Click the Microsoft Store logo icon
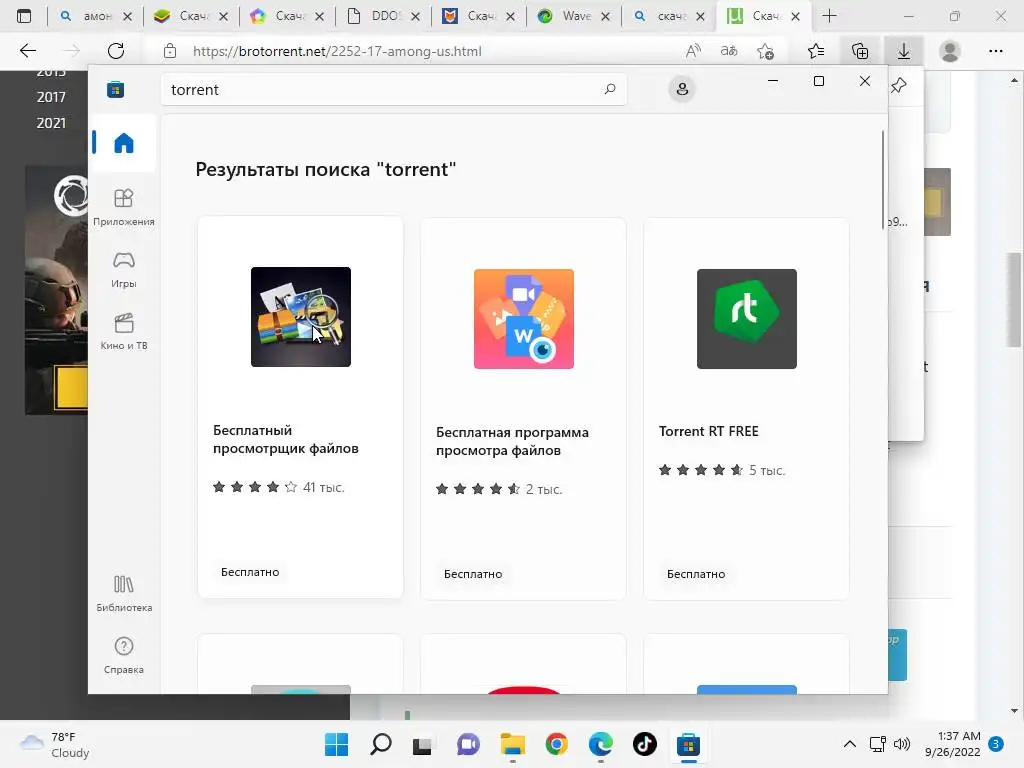The image size is (1024, 768). click(116, 89)
